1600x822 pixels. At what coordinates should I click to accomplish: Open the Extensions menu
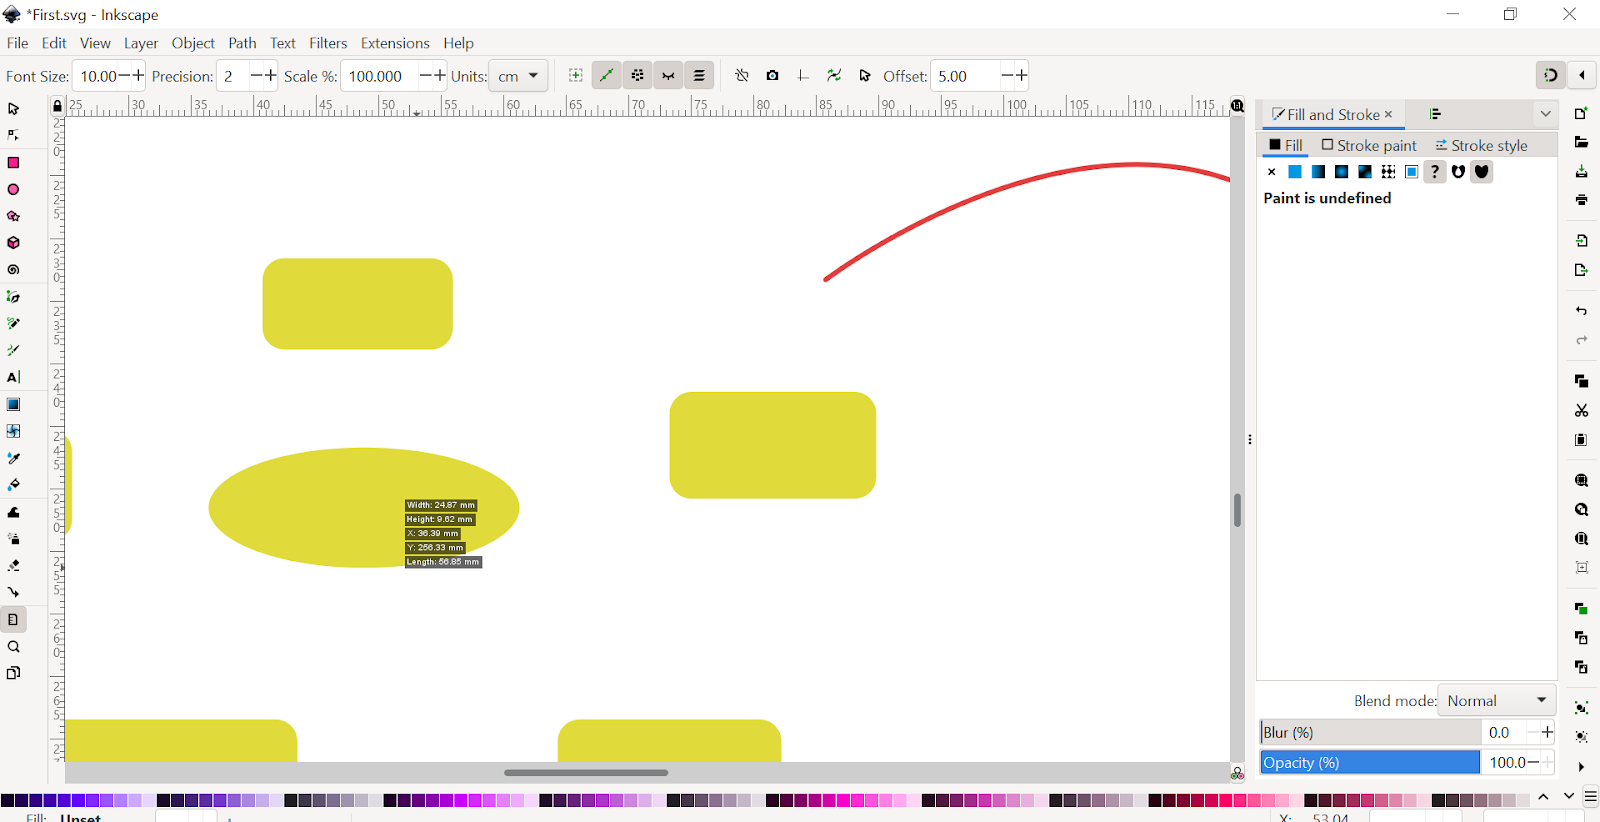click(x=395, y=43)
